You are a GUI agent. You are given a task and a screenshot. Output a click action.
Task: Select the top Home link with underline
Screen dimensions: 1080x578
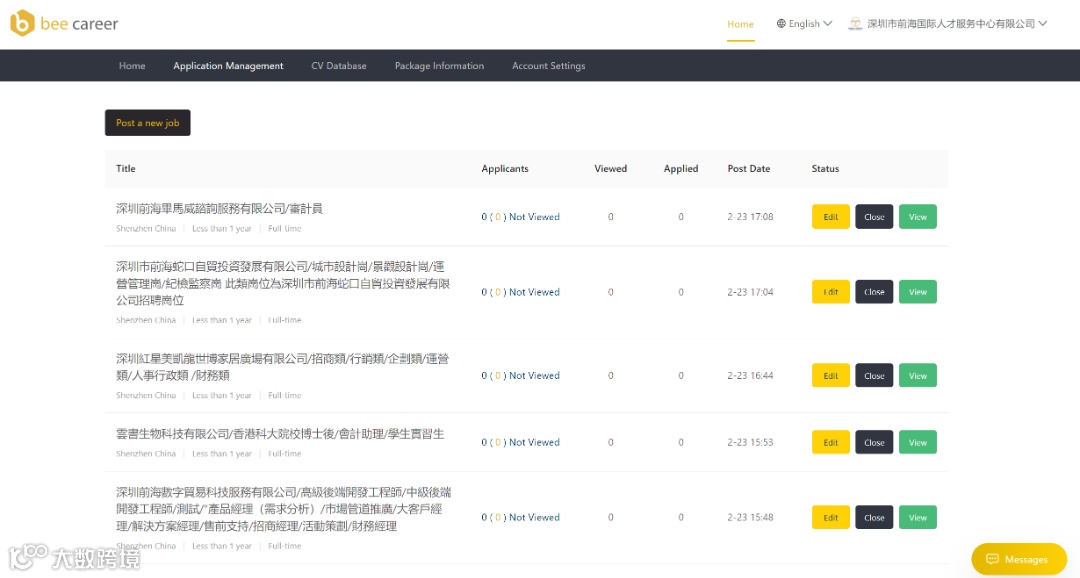click(x=740, y=24)
